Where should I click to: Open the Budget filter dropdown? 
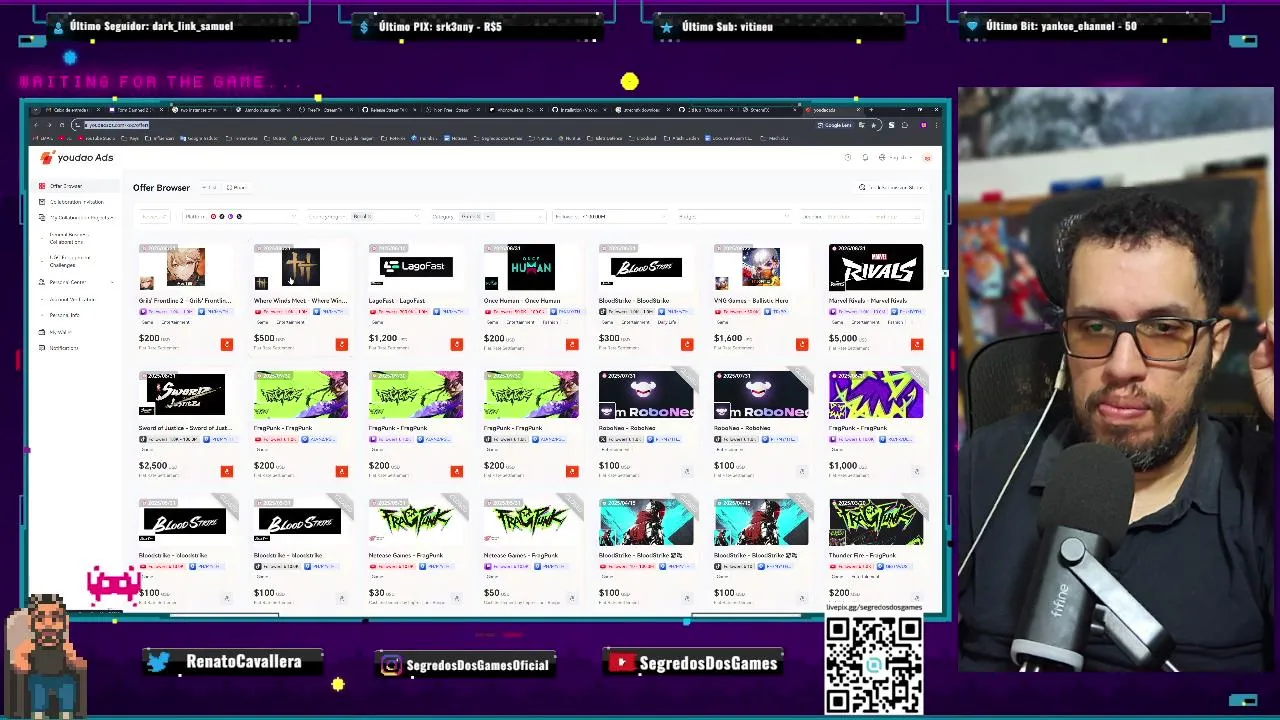pos(733,216)
